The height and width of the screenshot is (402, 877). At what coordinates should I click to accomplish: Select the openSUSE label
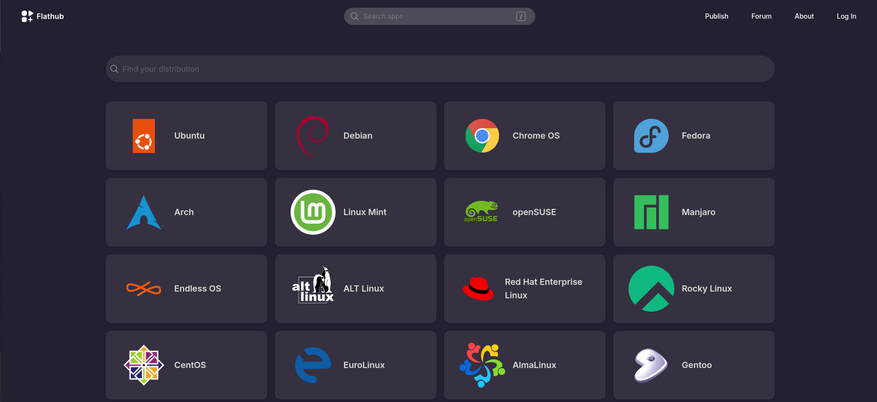(534, 212)
